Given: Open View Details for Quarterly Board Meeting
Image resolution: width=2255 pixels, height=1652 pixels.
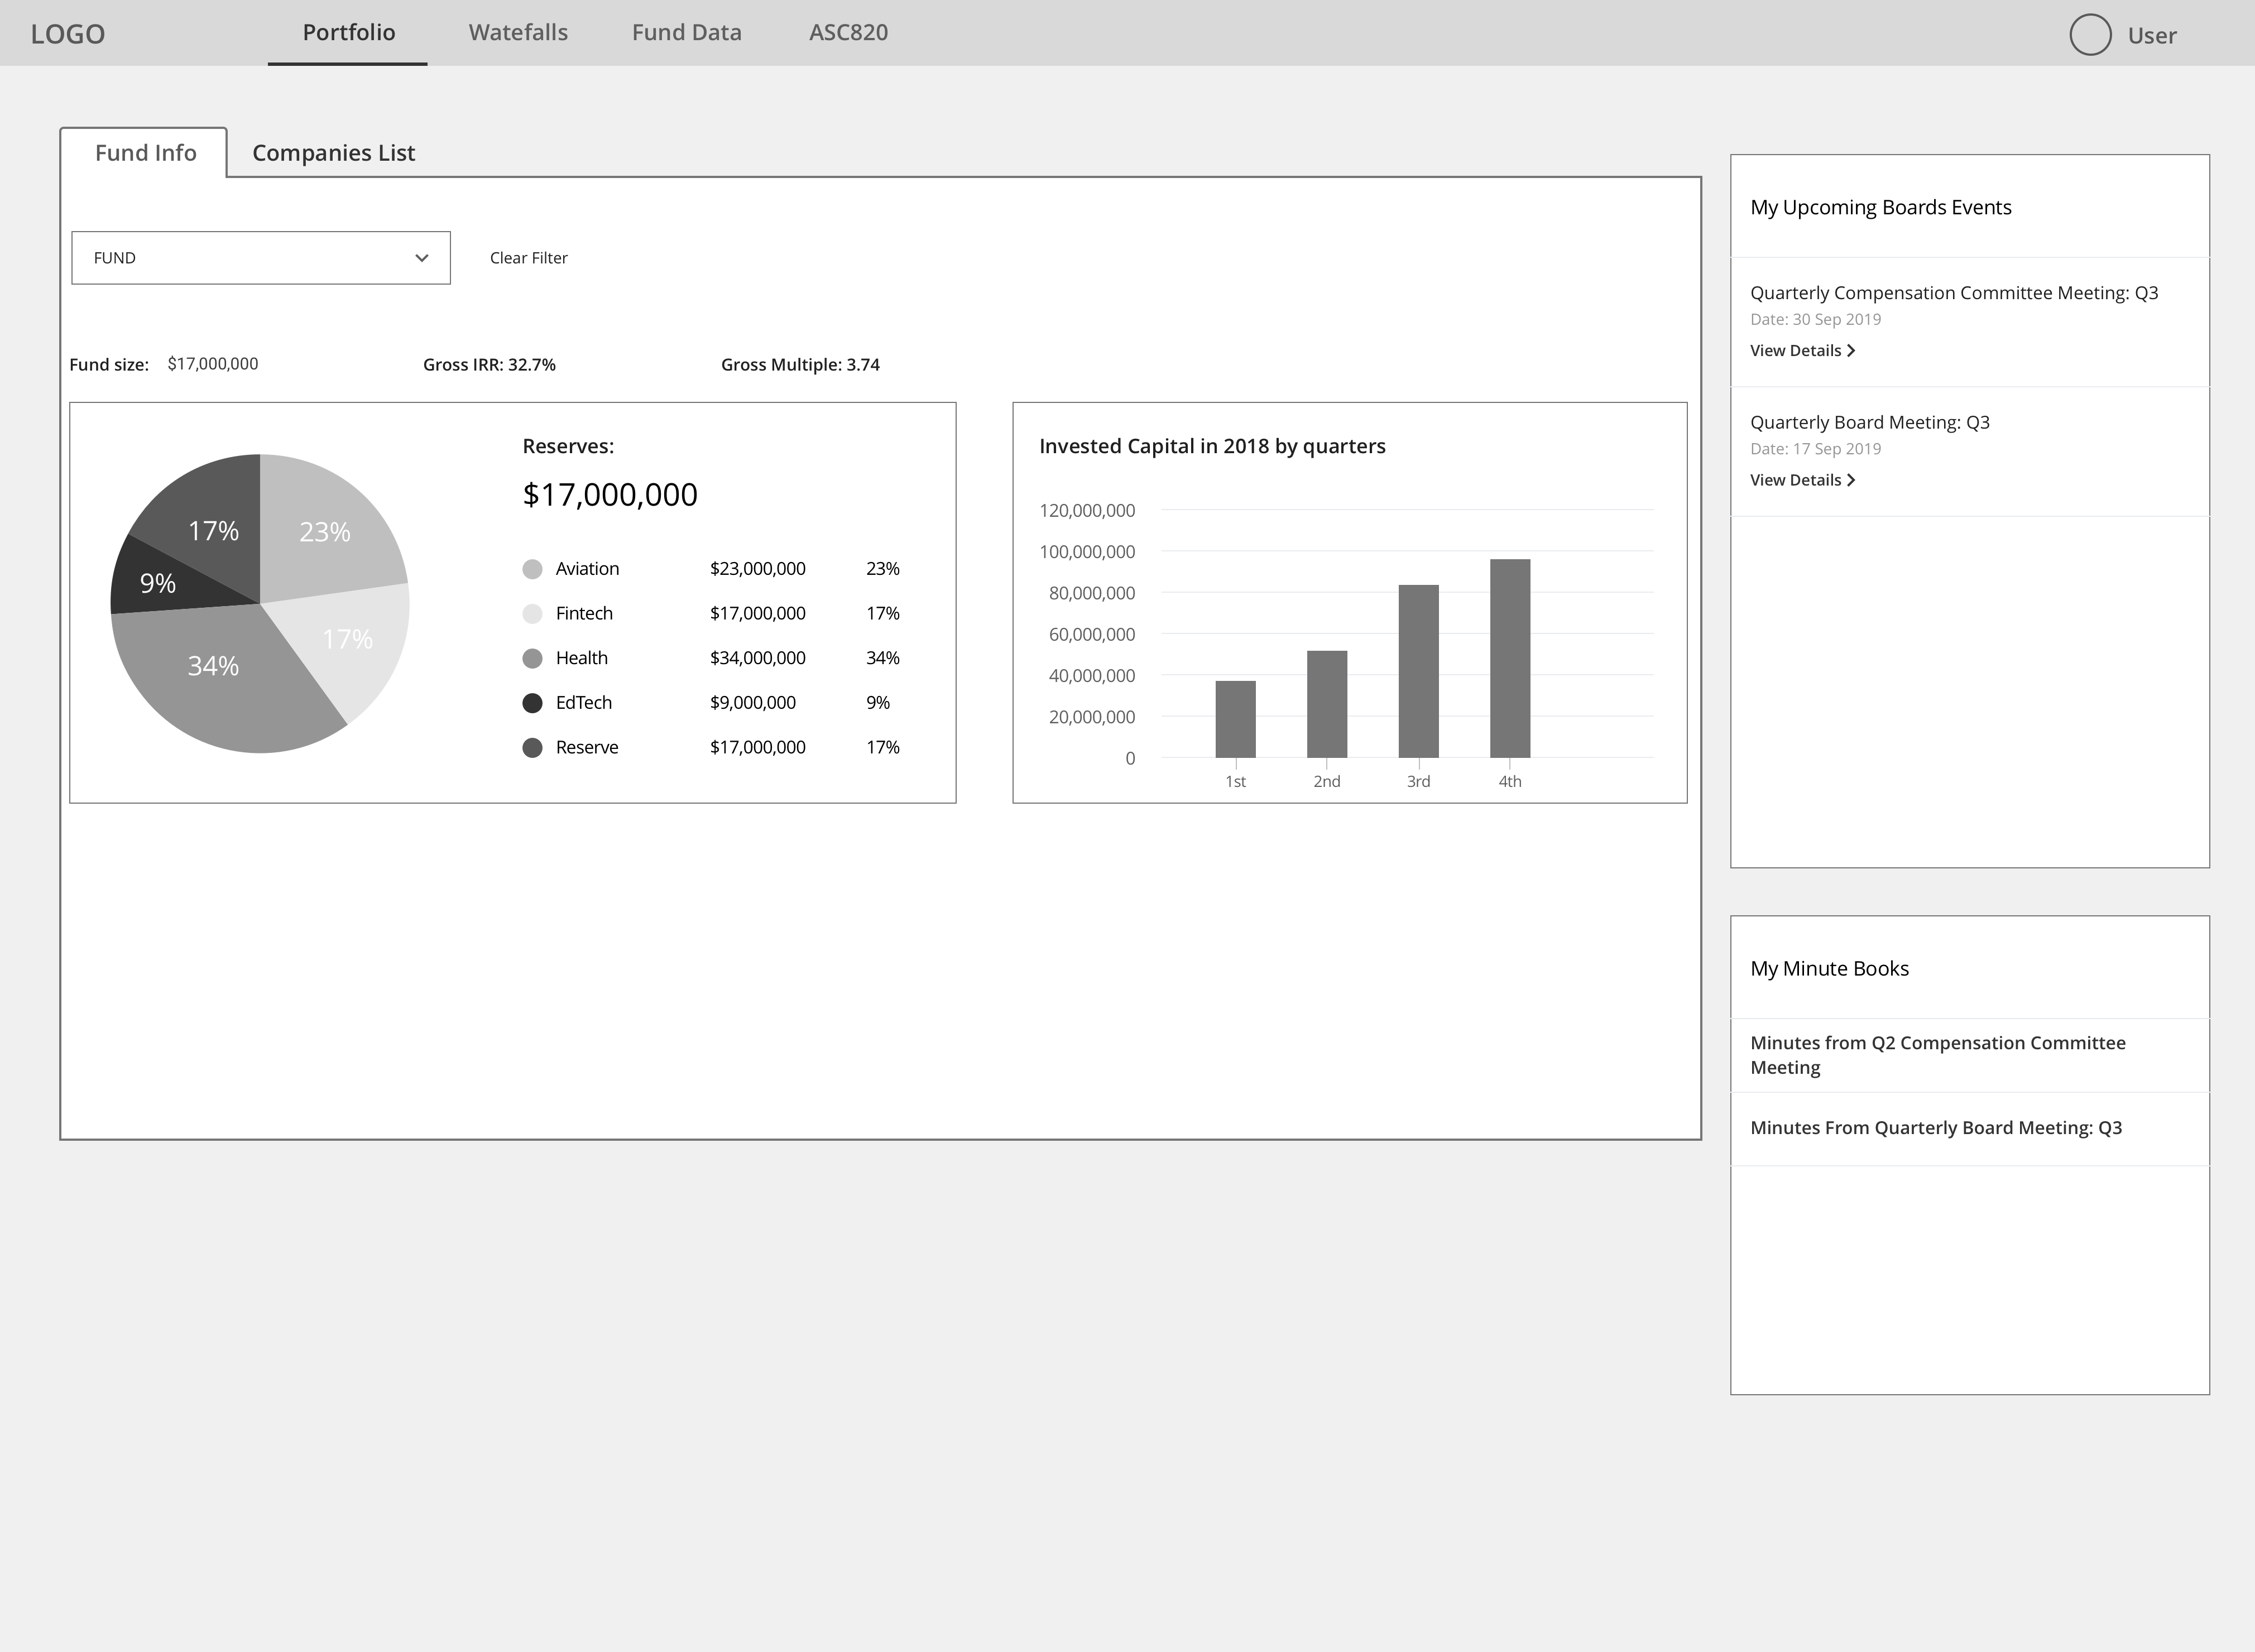Looking at the screenshot, I should 1802,480.
